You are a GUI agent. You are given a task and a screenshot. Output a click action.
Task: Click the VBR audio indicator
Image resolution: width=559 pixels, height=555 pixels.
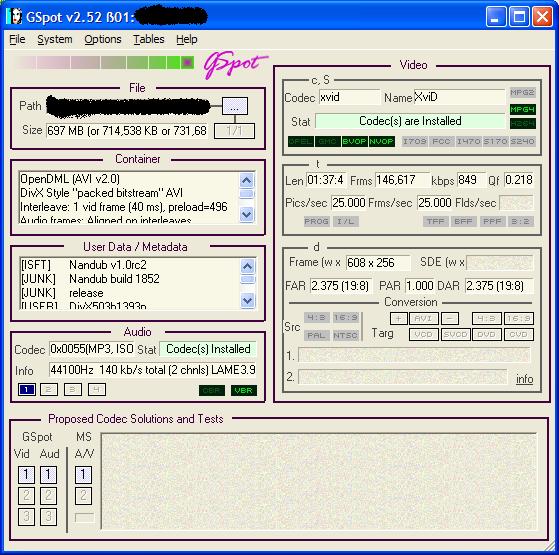point(243,390)
